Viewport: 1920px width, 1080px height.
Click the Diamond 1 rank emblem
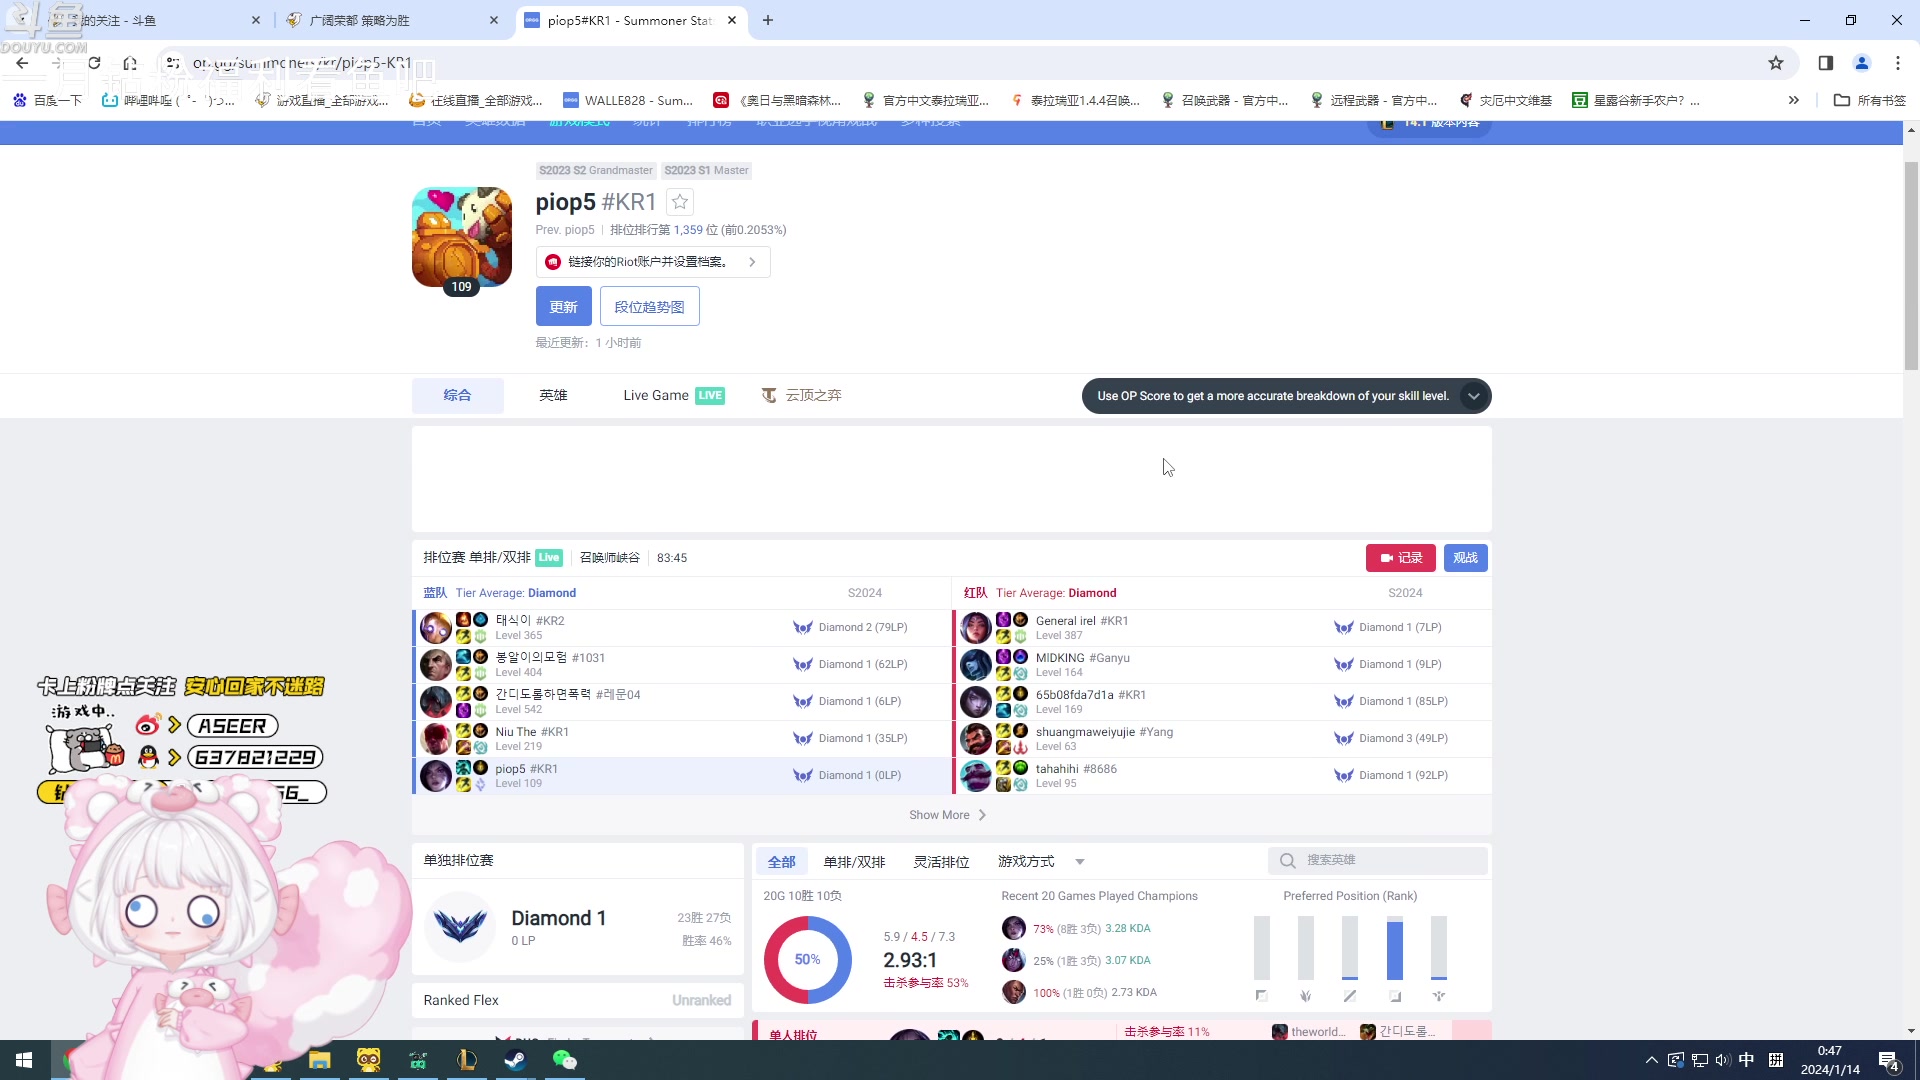[460, 926]
